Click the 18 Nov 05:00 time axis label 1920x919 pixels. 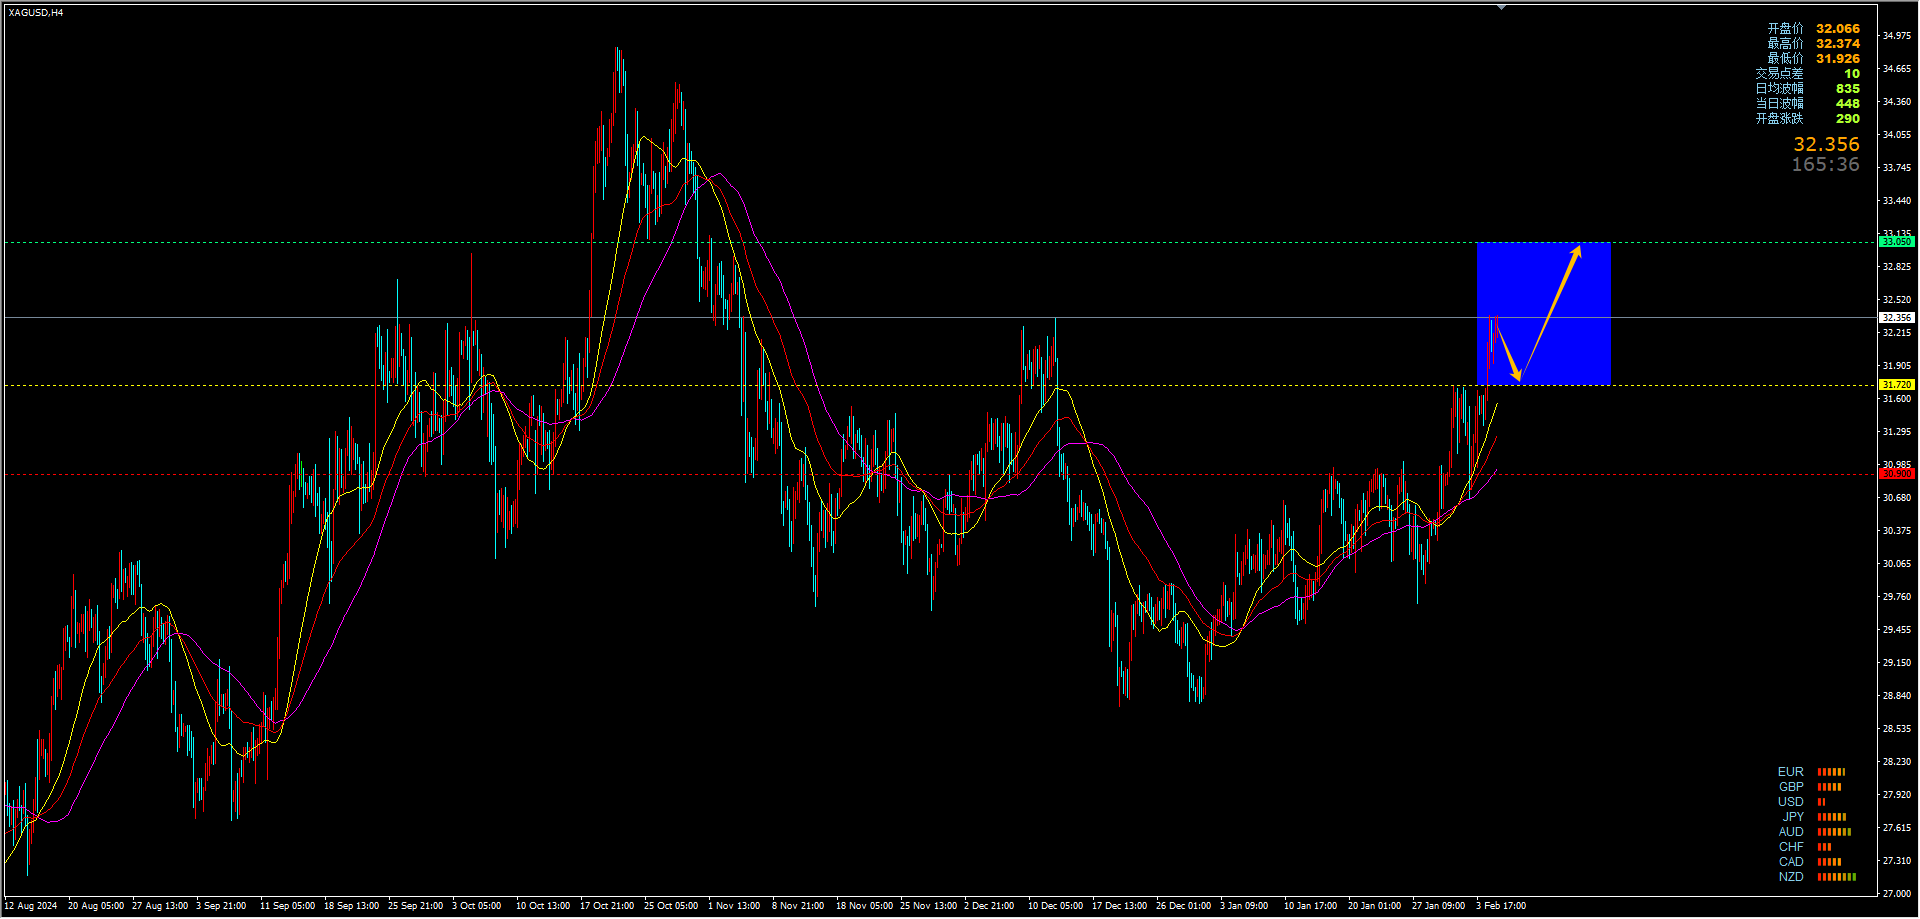click(864, 906)
